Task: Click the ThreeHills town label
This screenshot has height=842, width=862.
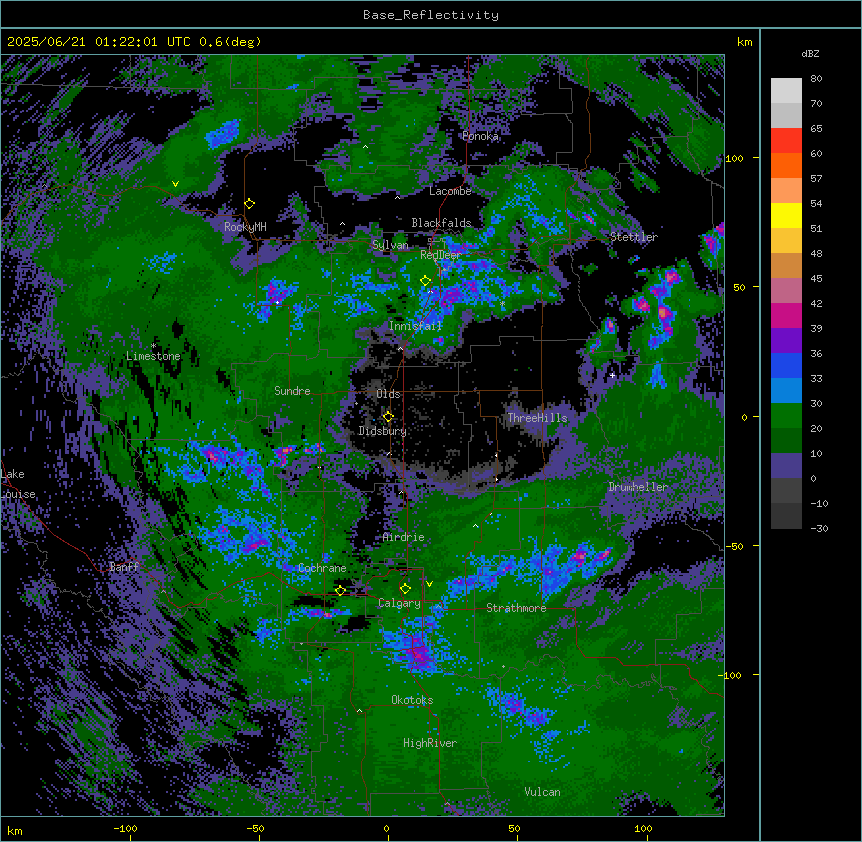Action: pyautogui.click(x=537, y=418)
